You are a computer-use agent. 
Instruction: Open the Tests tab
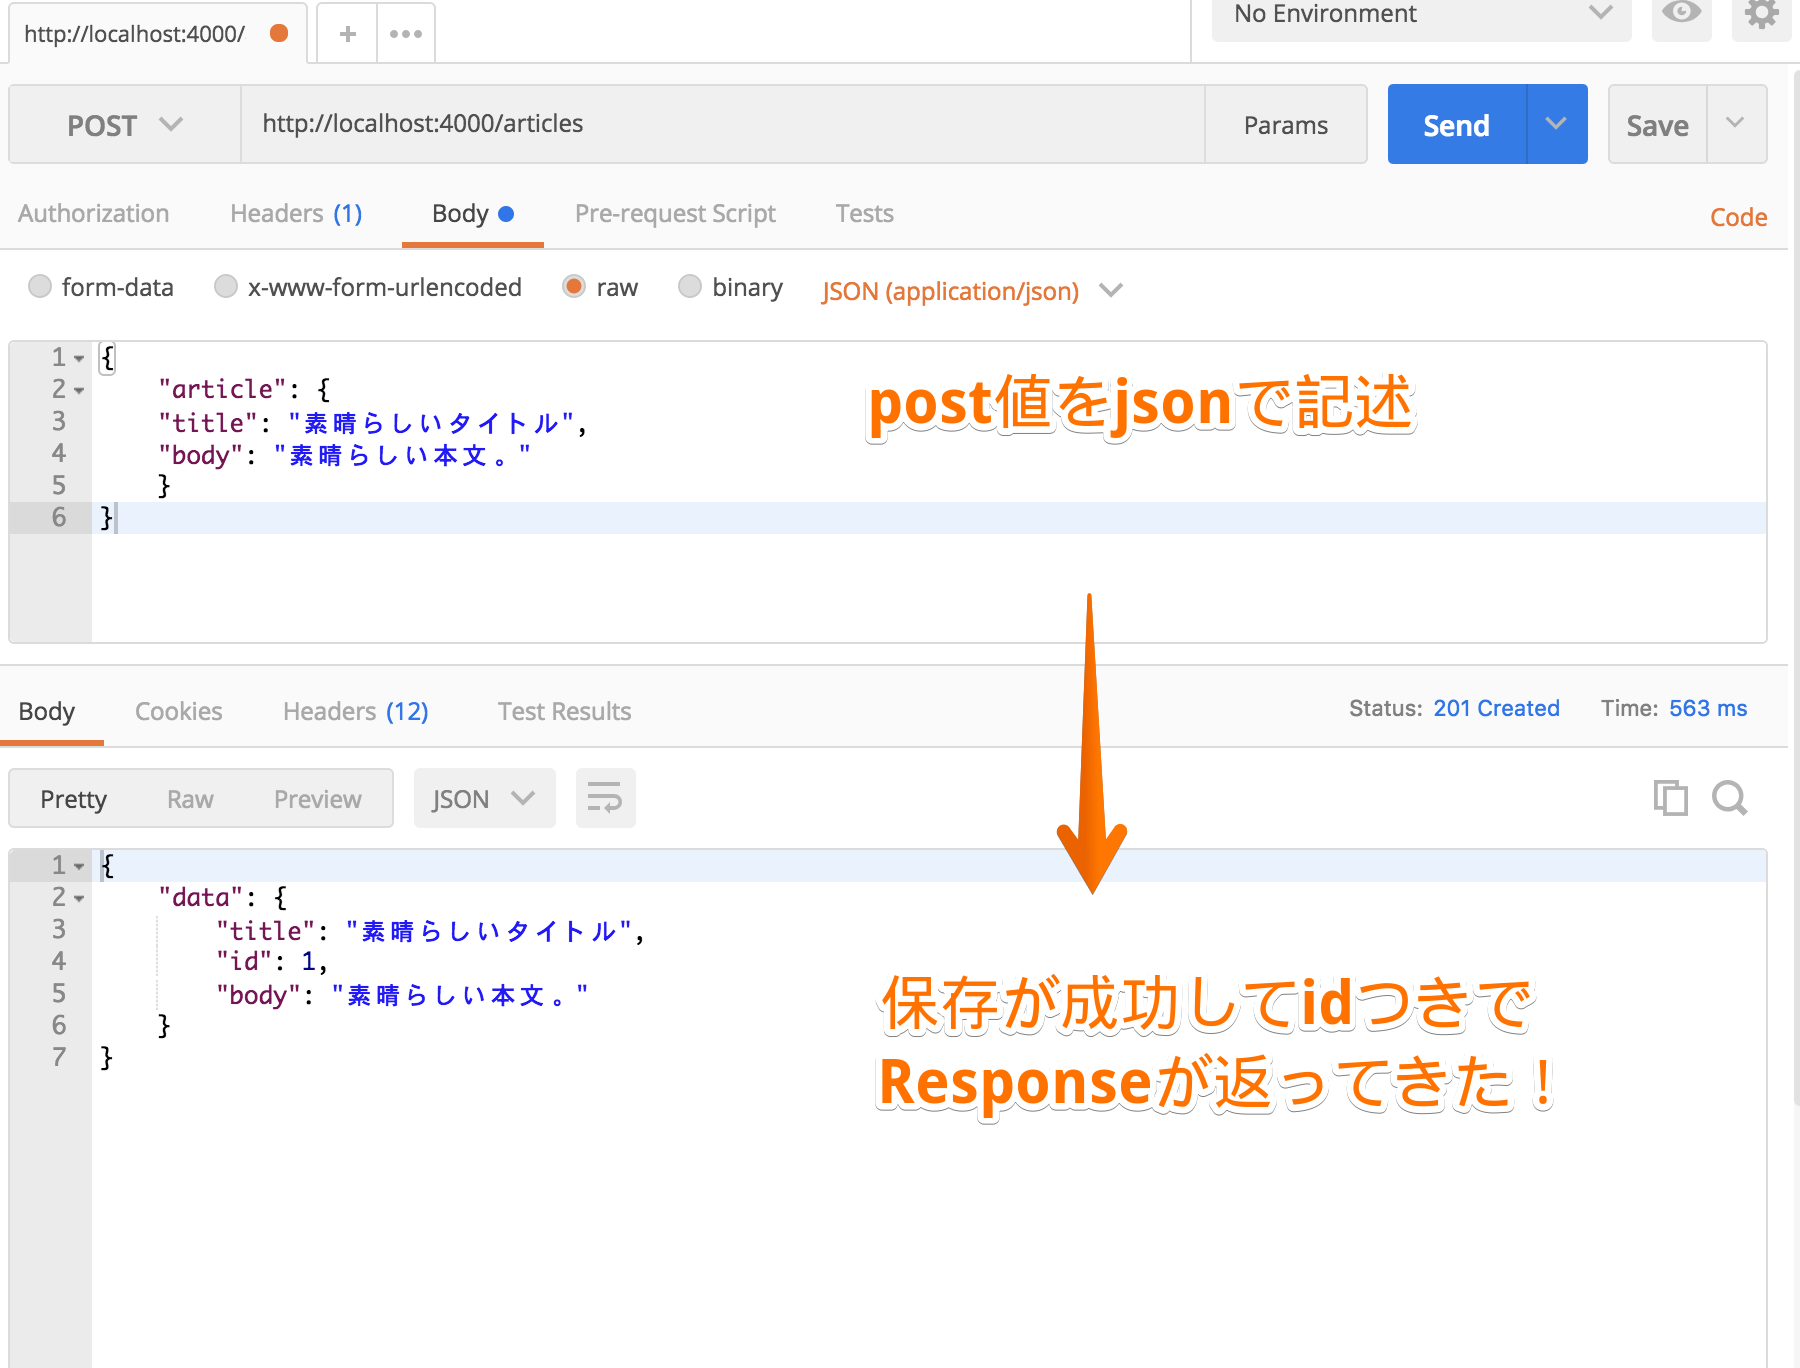click(x=864, y=213)
